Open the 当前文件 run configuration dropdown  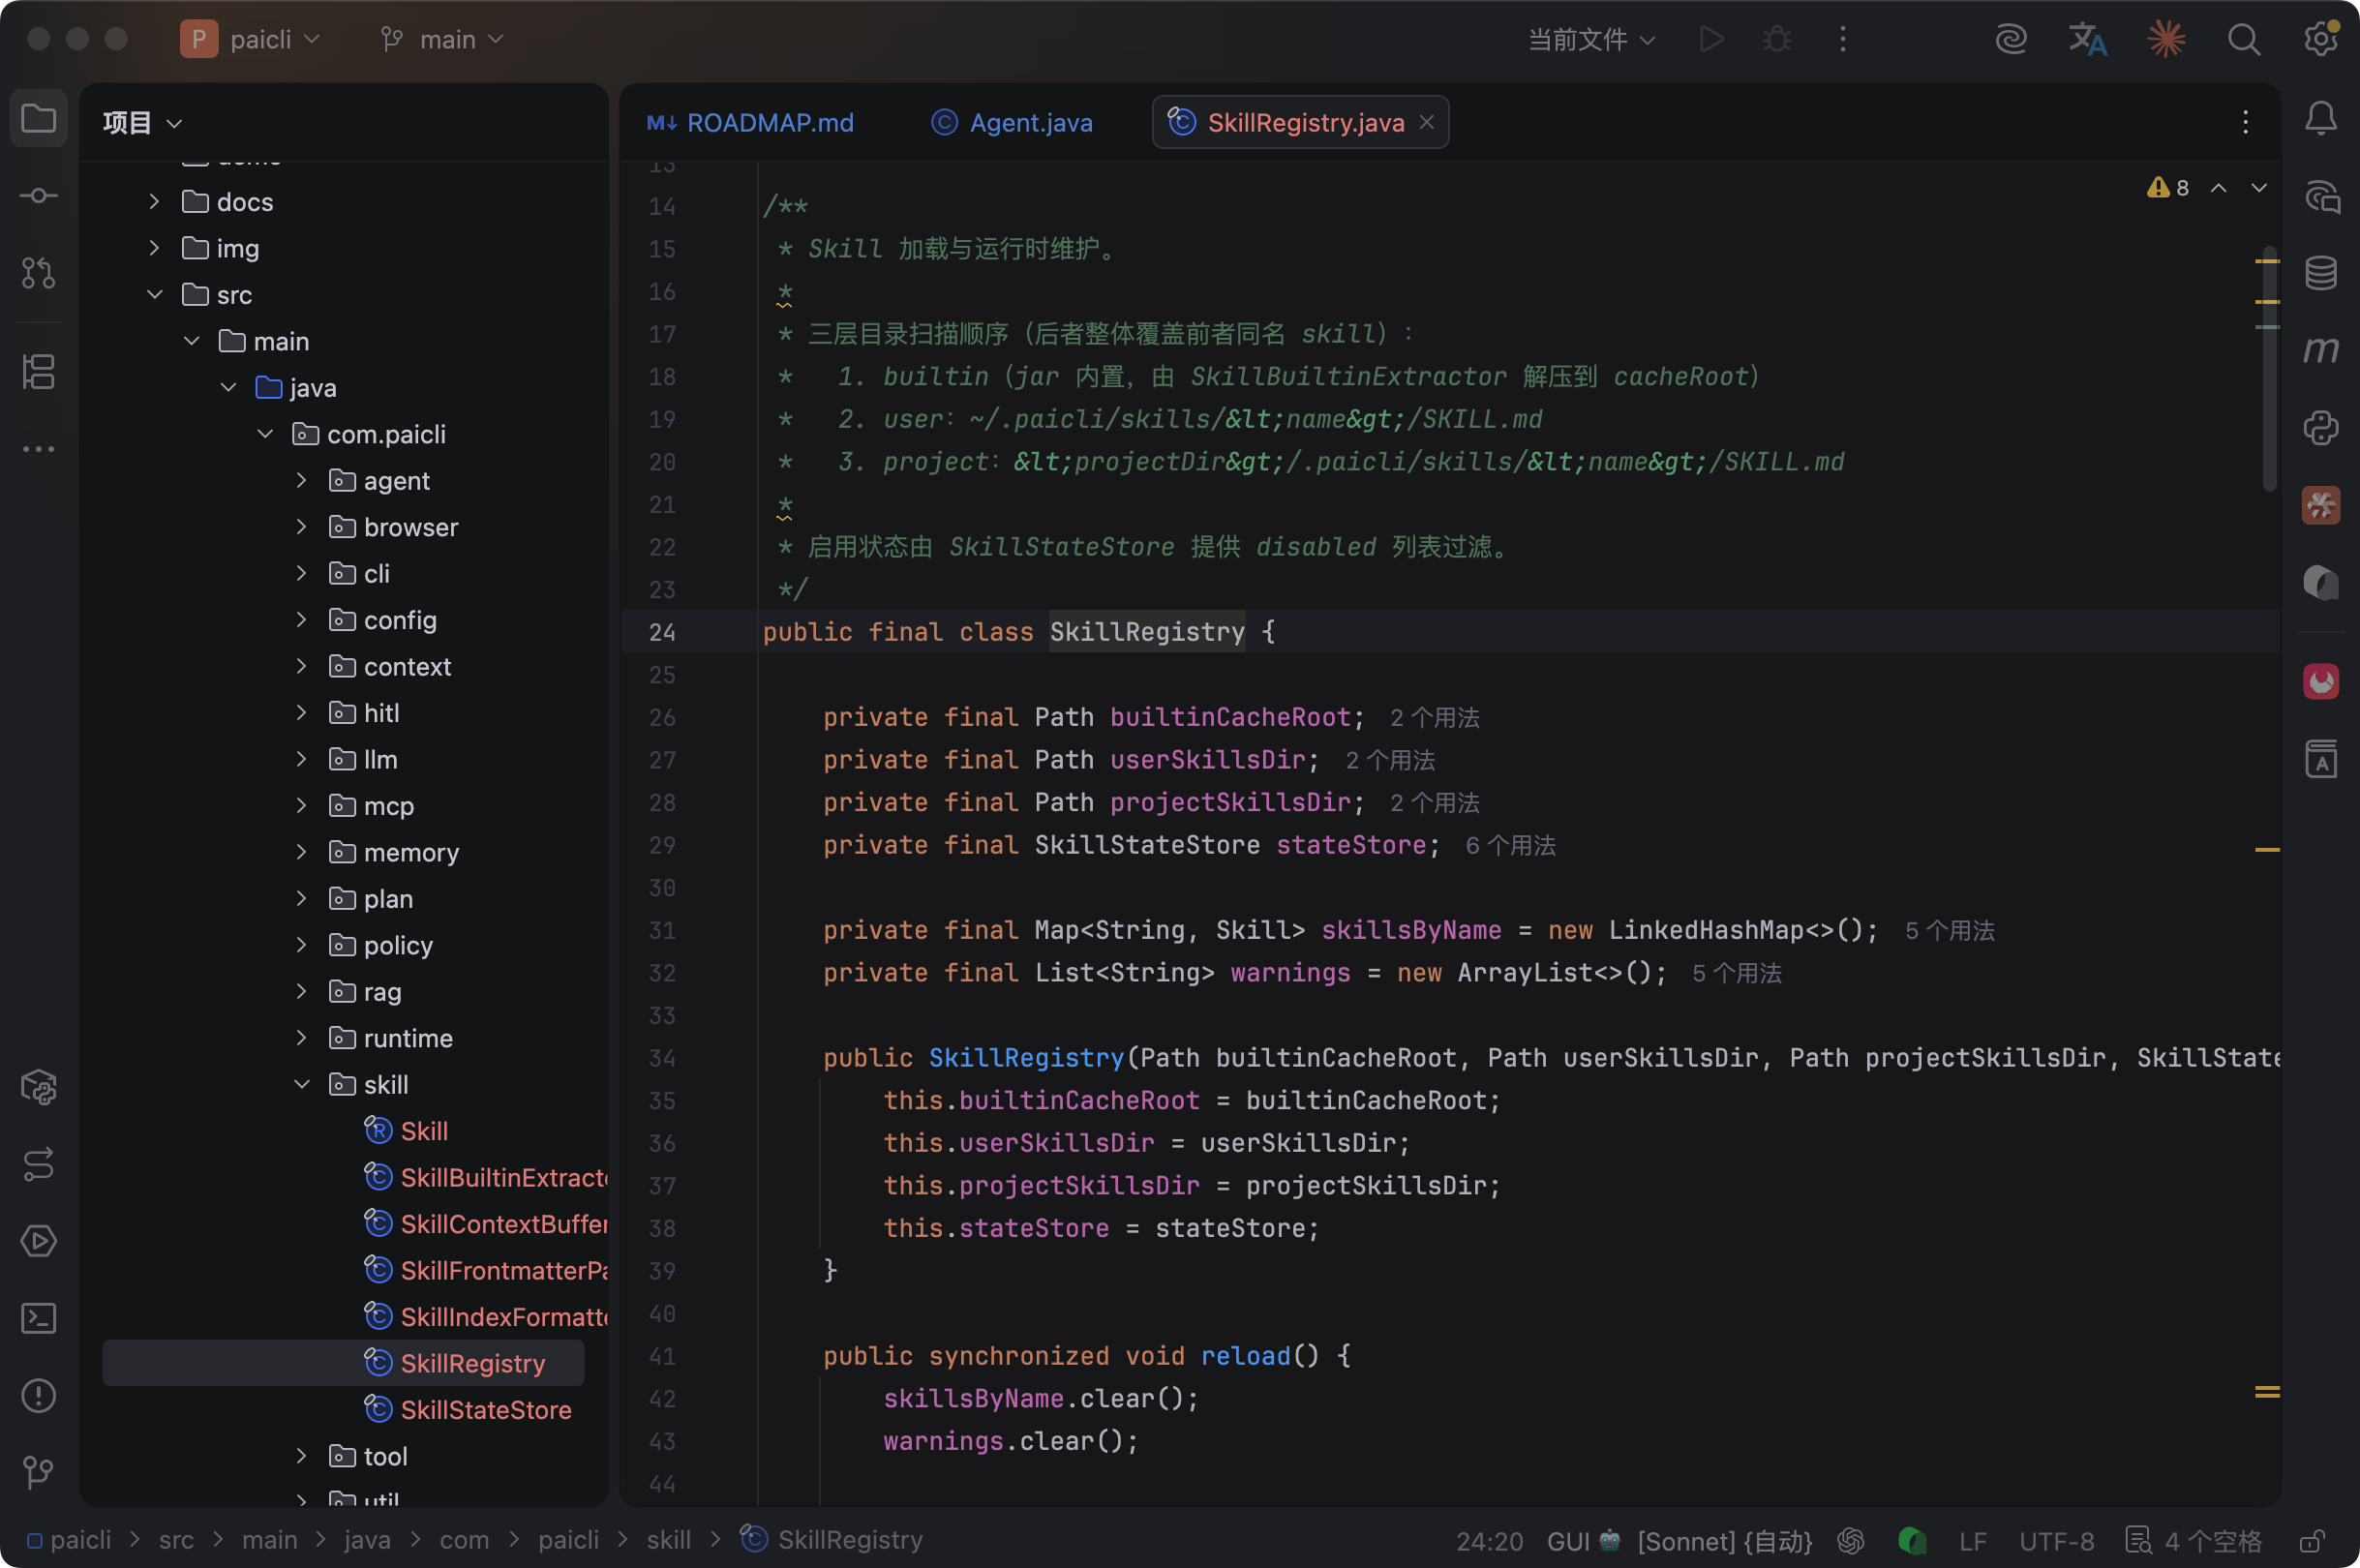coord(1592,39)
